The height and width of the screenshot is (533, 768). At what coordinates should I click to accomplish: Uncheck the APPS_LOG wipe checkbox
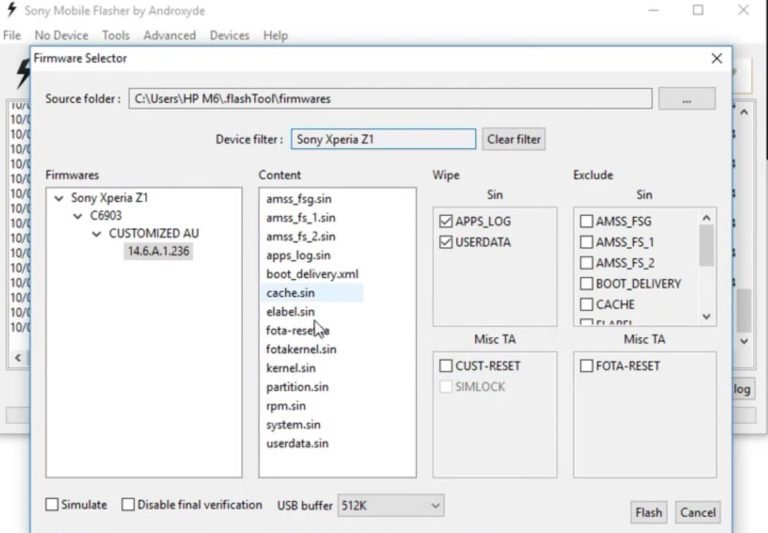[446, 221]
